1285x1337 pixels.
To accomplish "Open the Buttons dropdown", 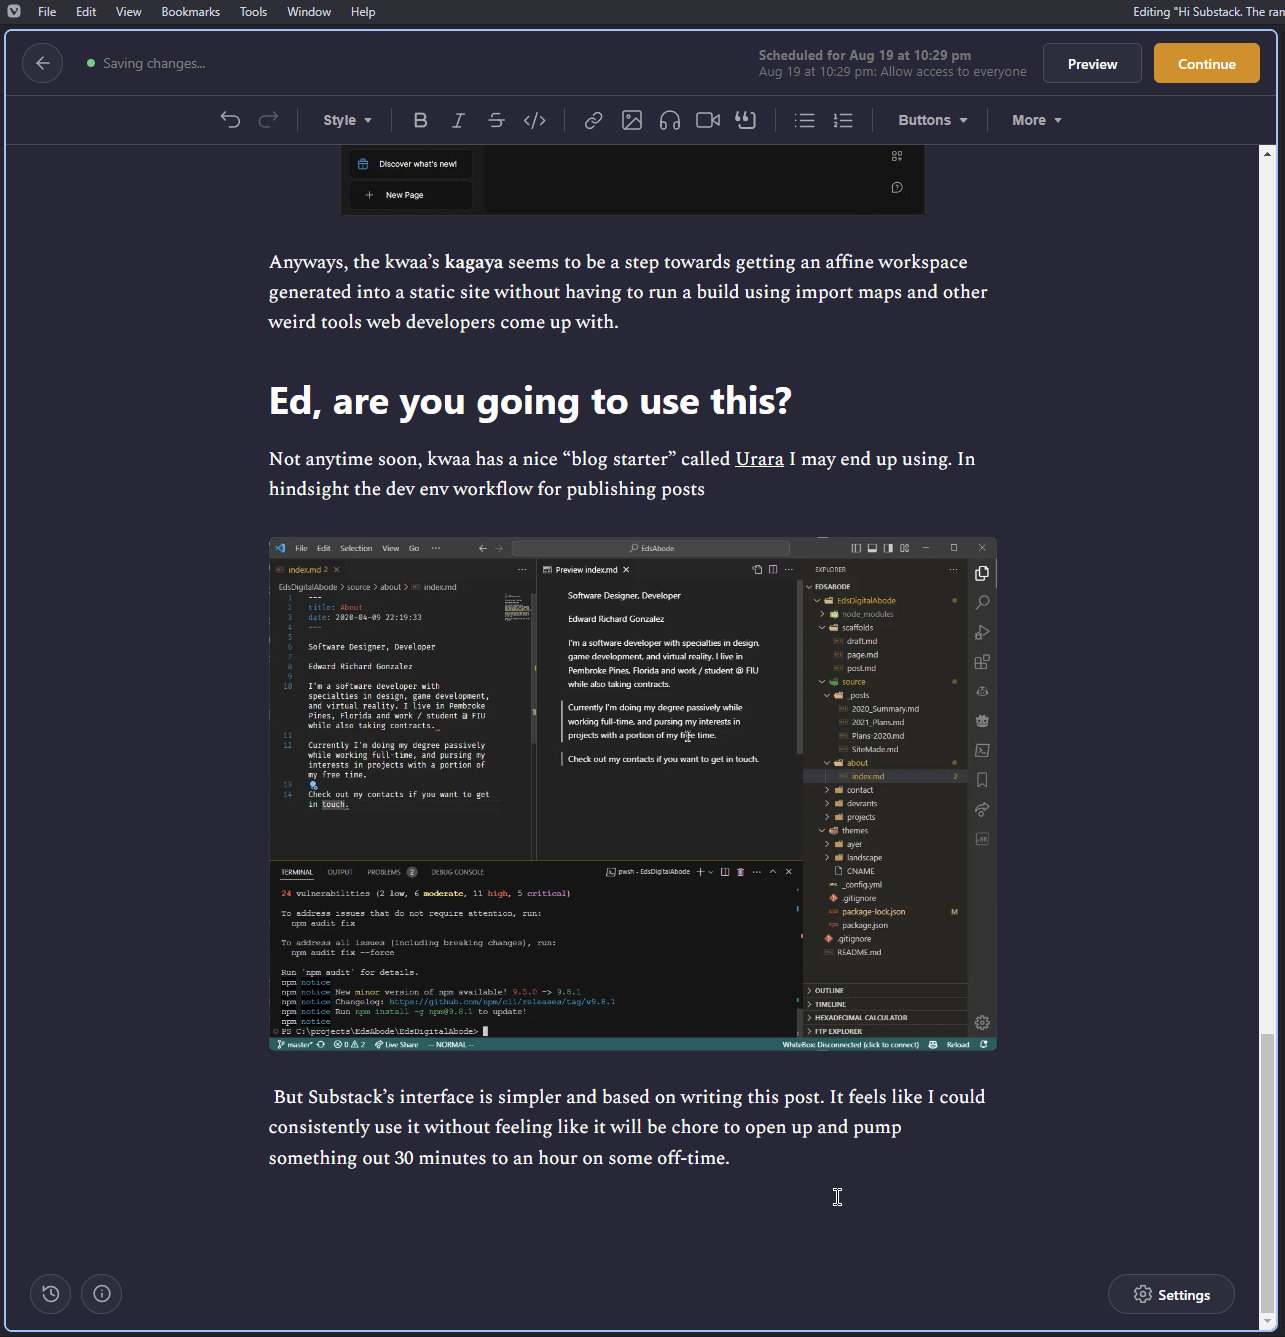I will pos(932,120).
